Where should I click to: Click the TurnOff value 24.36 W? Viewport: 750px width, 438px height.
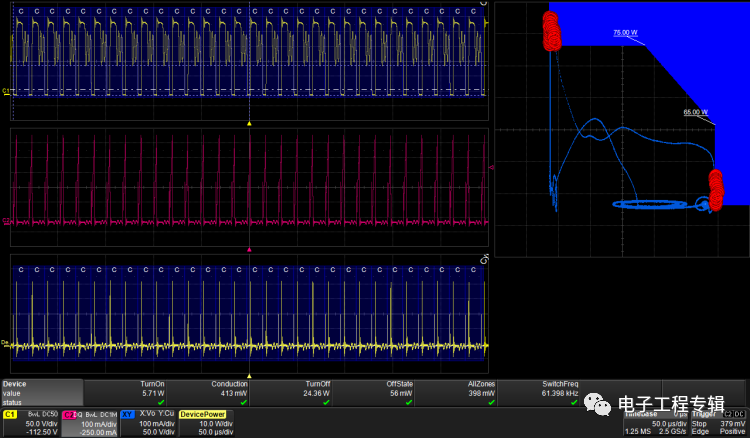click(316, 394)
